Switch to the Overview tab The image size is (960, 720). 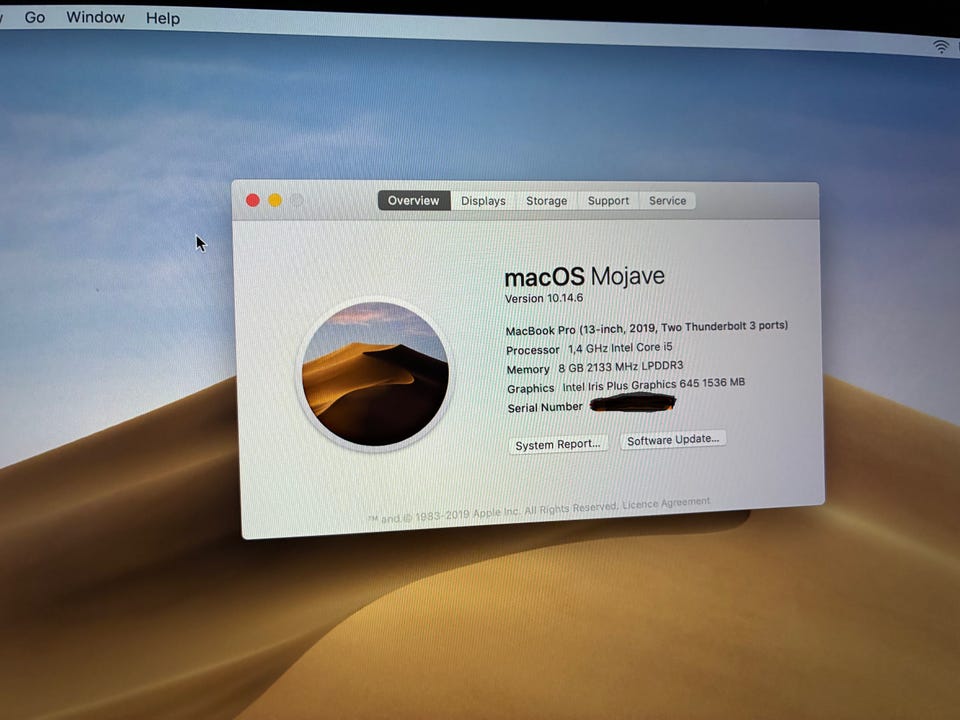(x=414, y=201)
